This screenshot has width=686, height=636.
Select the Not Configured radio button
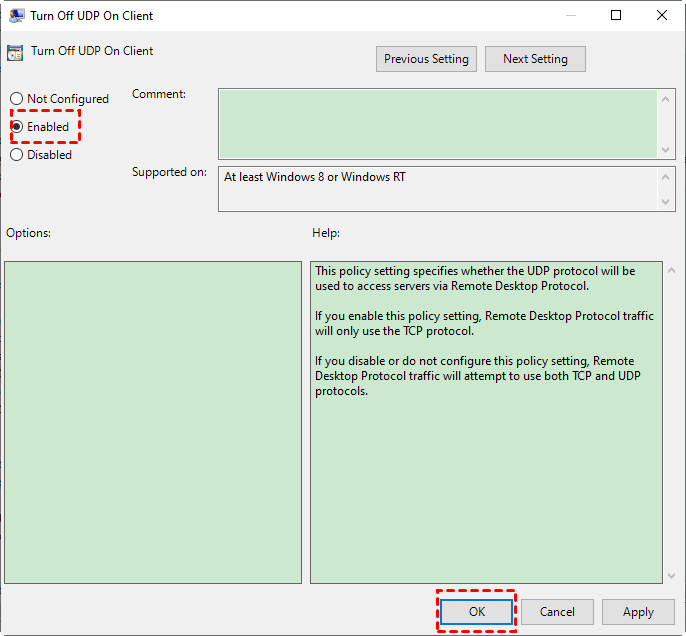[17, 99]
